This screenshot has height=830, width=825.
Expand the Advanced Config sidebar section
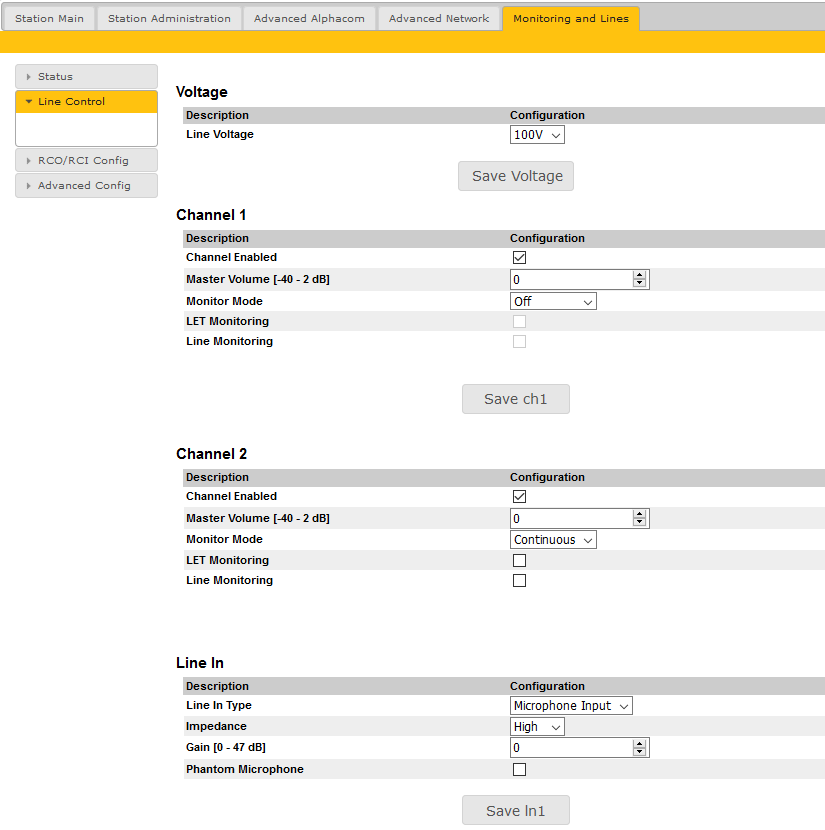click(x=86, y=186)
